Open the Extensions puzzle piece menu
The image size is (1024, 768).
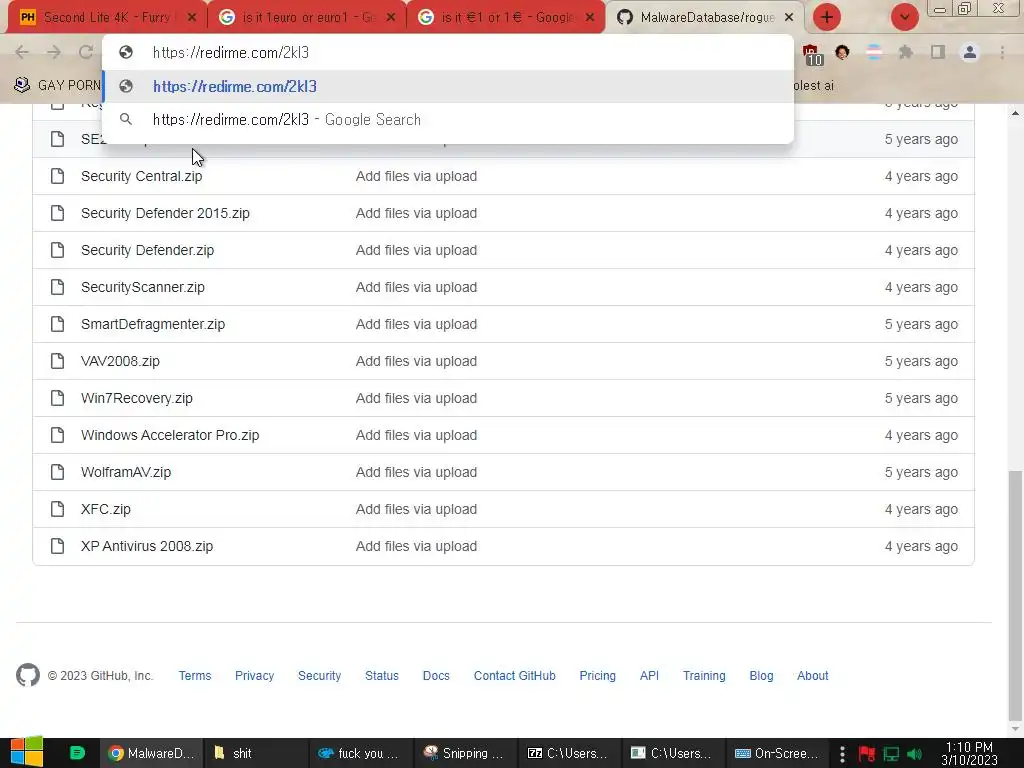(906, 52)
